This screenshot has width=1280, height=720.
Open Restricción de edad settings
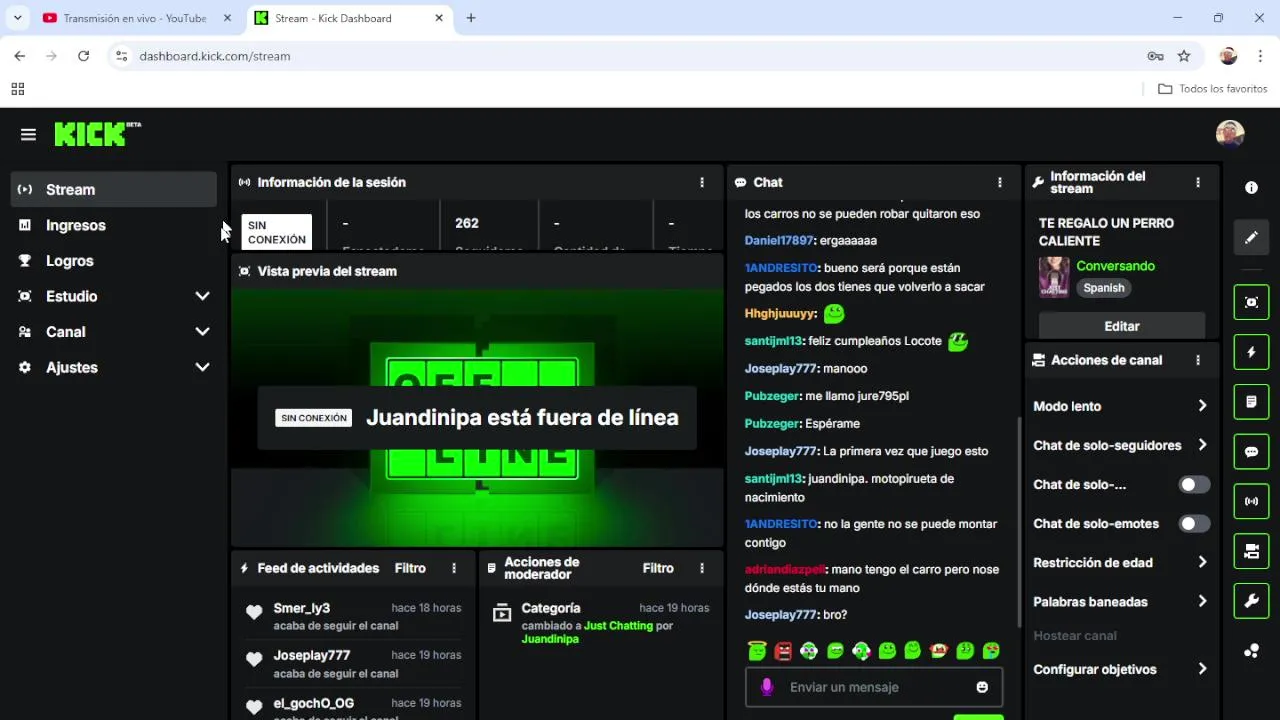[1121, 563]
